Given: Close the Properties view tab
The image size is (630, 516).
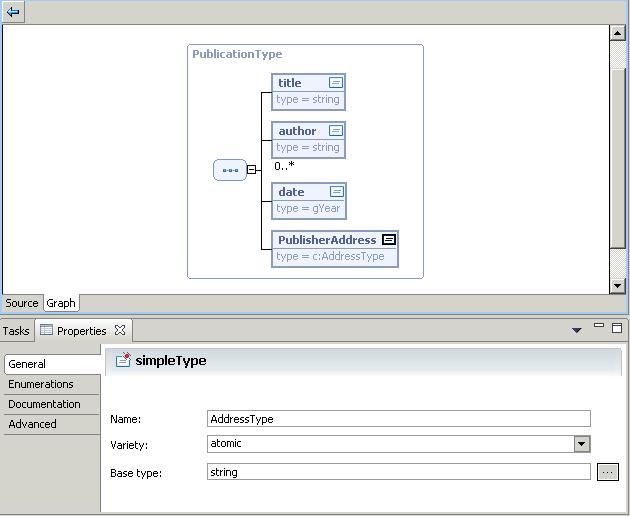Looking at the screenshot, I should (x=120, y=330).
